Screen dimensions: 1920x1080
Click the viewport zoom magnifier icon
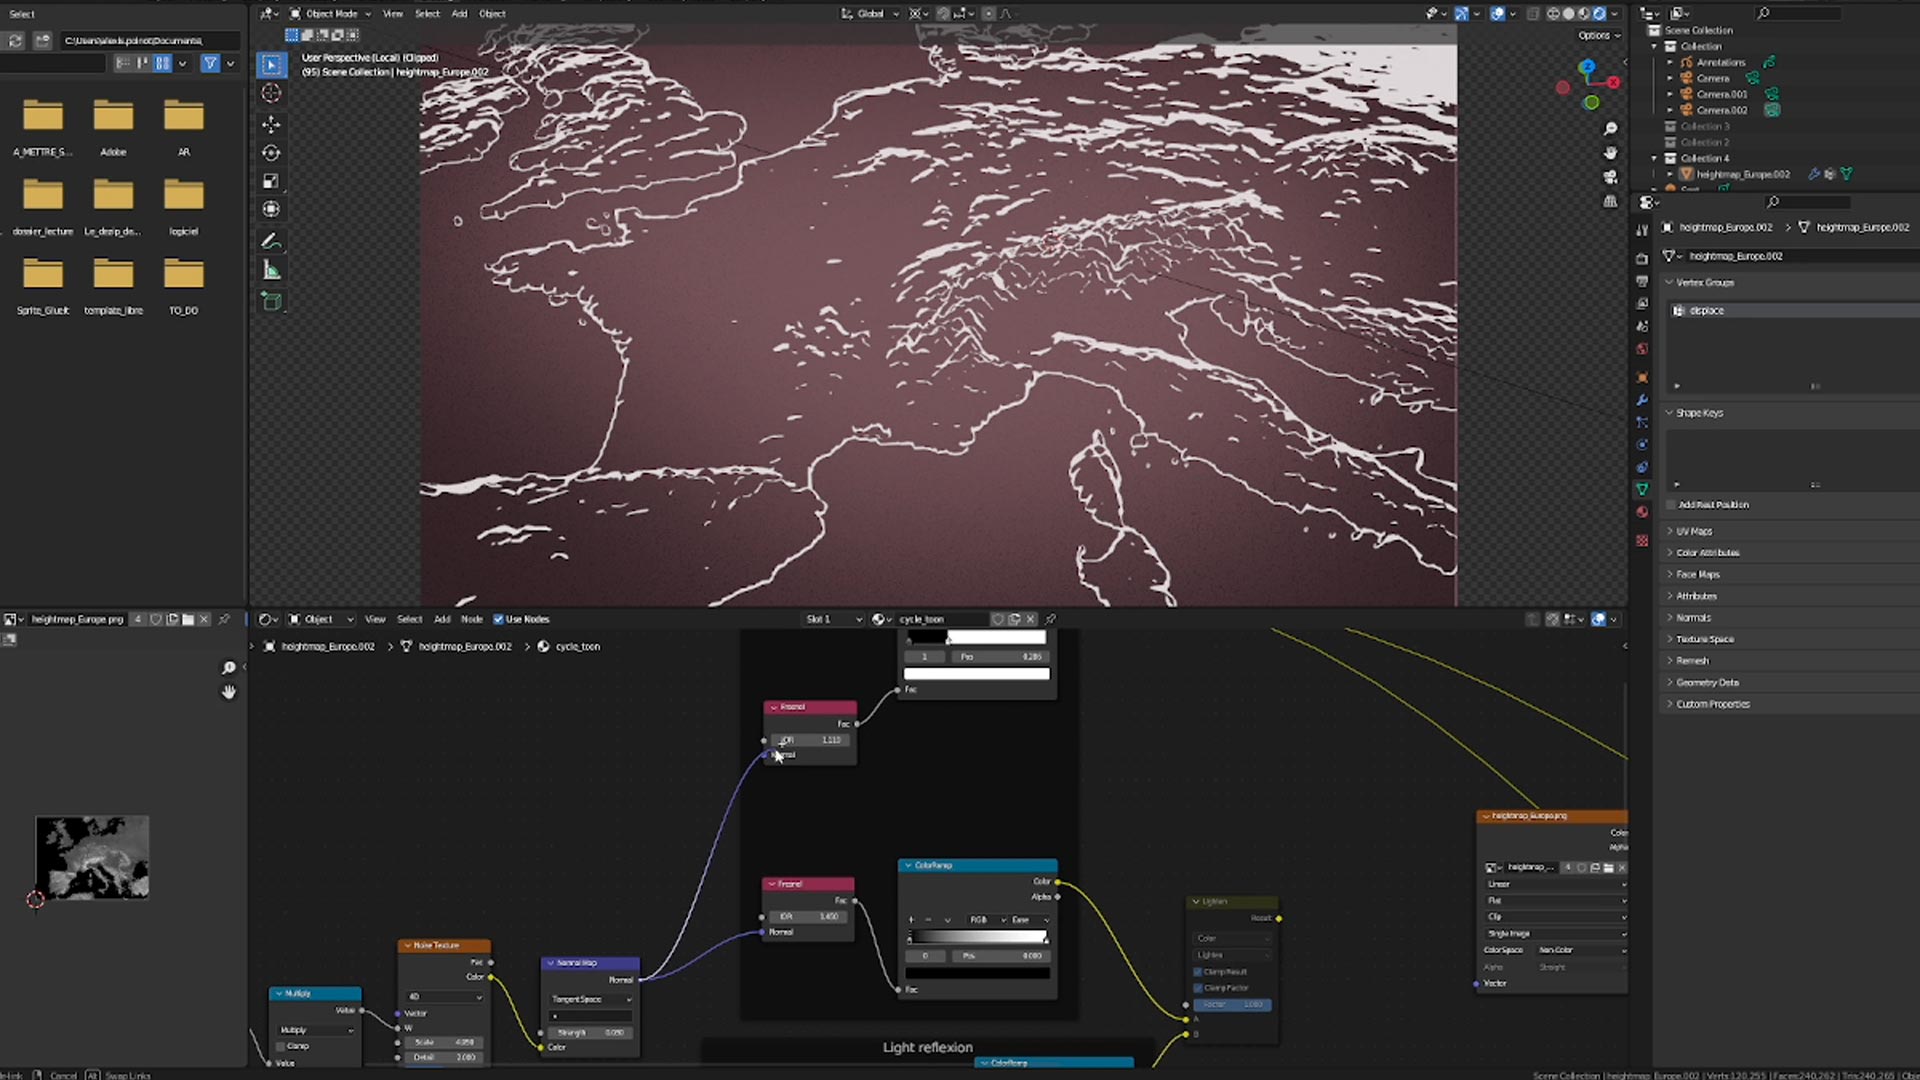pos(1610,129)
